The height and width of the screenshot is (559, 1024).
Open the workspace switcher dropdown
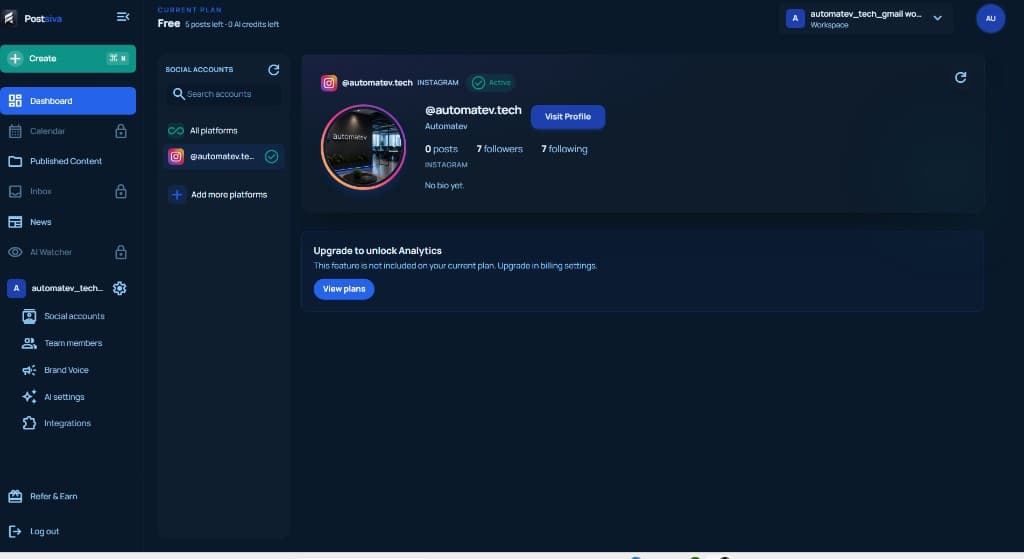(x=866, y=19)
